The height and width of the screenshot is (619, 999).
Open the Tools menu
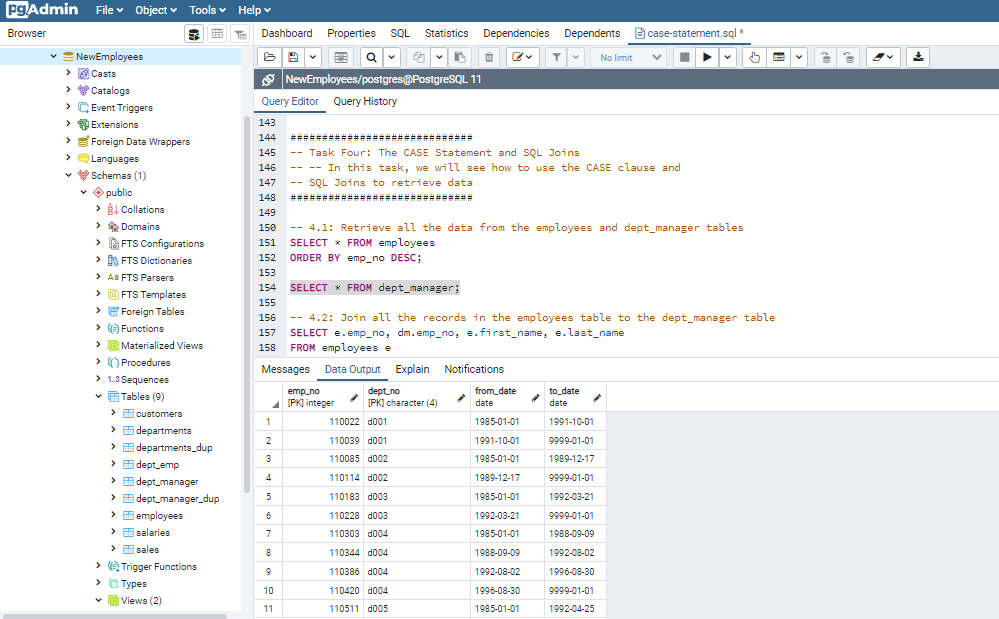[x=207, y=10]
